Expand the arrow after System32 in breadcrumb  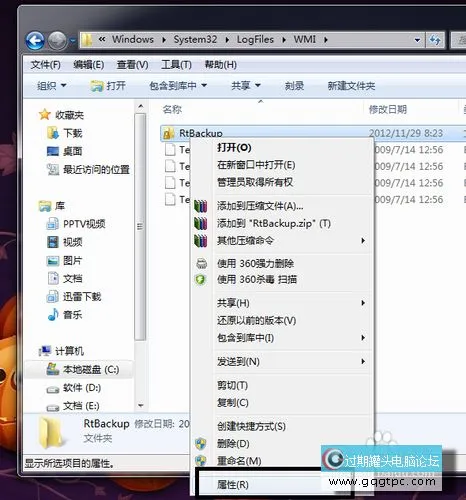point(227,40)
